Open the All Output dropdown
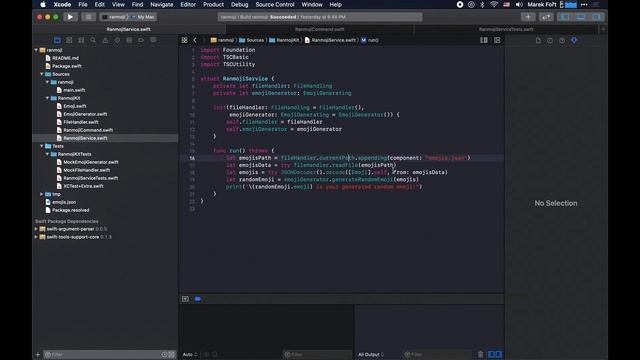The image size is (640, 360). coord(371,354)
